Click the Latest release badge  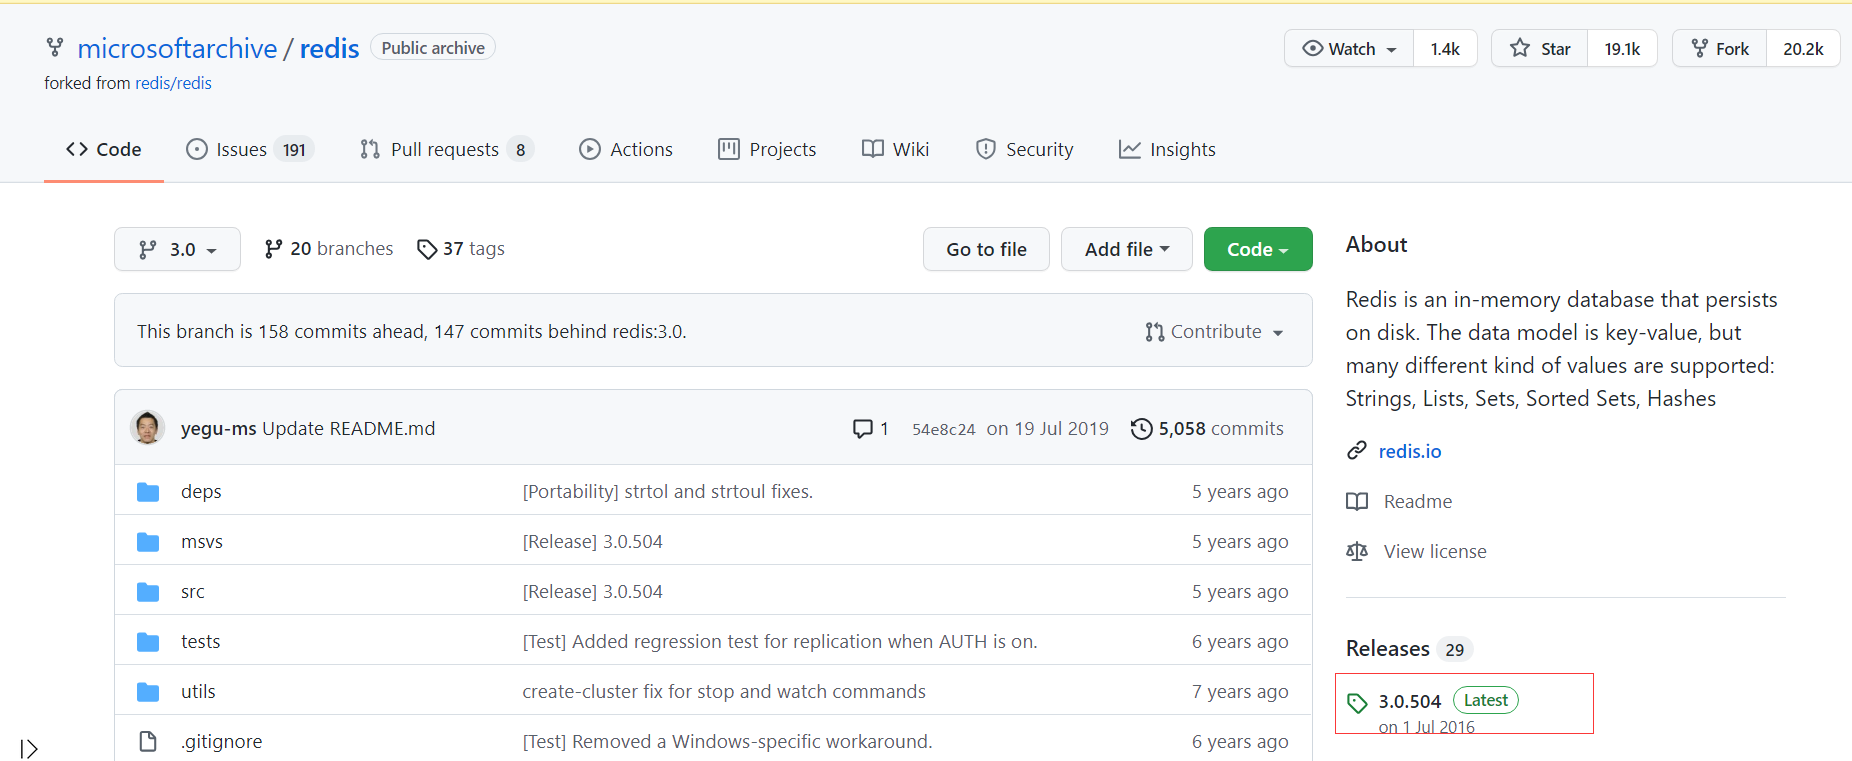1486,700
